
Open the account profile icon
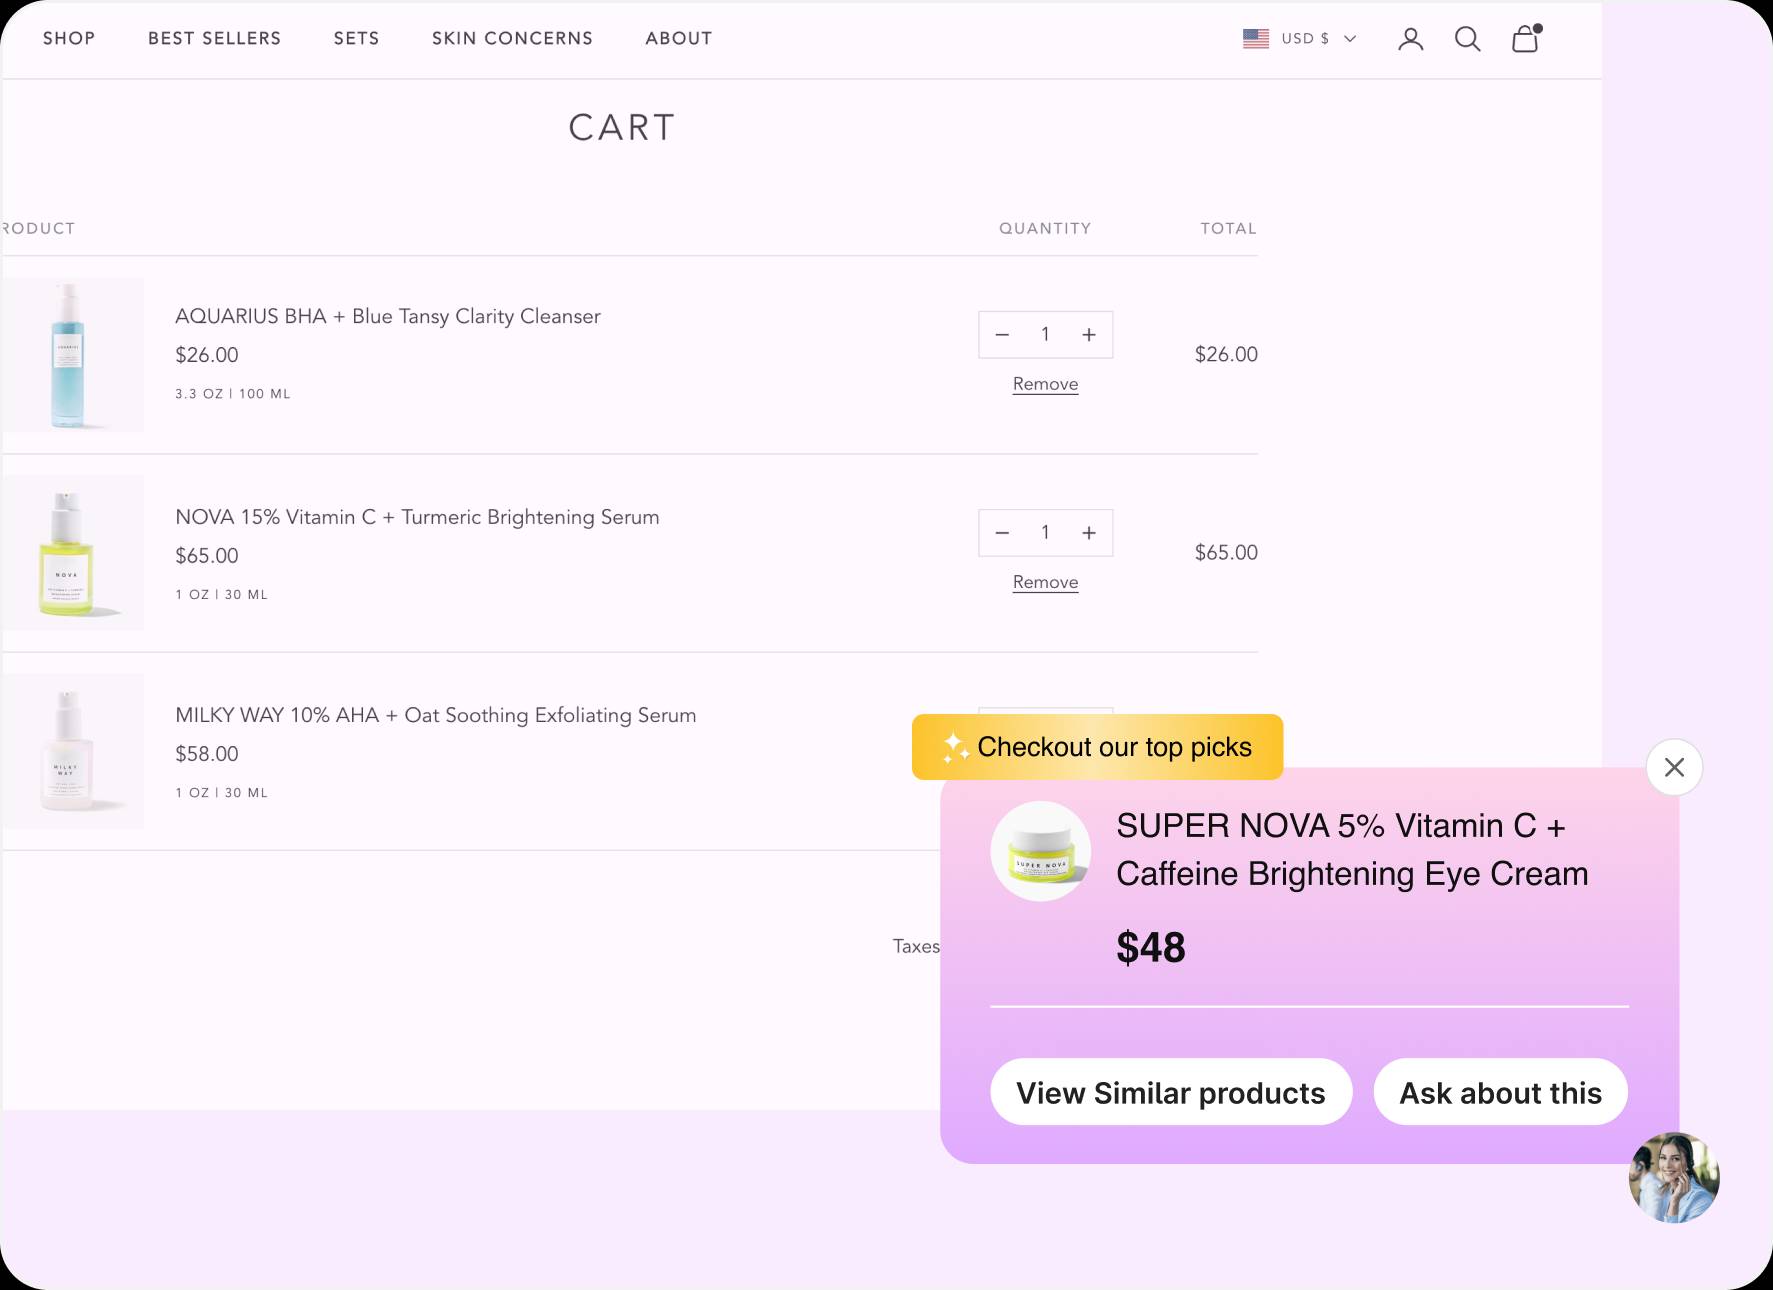(1411, 38)
